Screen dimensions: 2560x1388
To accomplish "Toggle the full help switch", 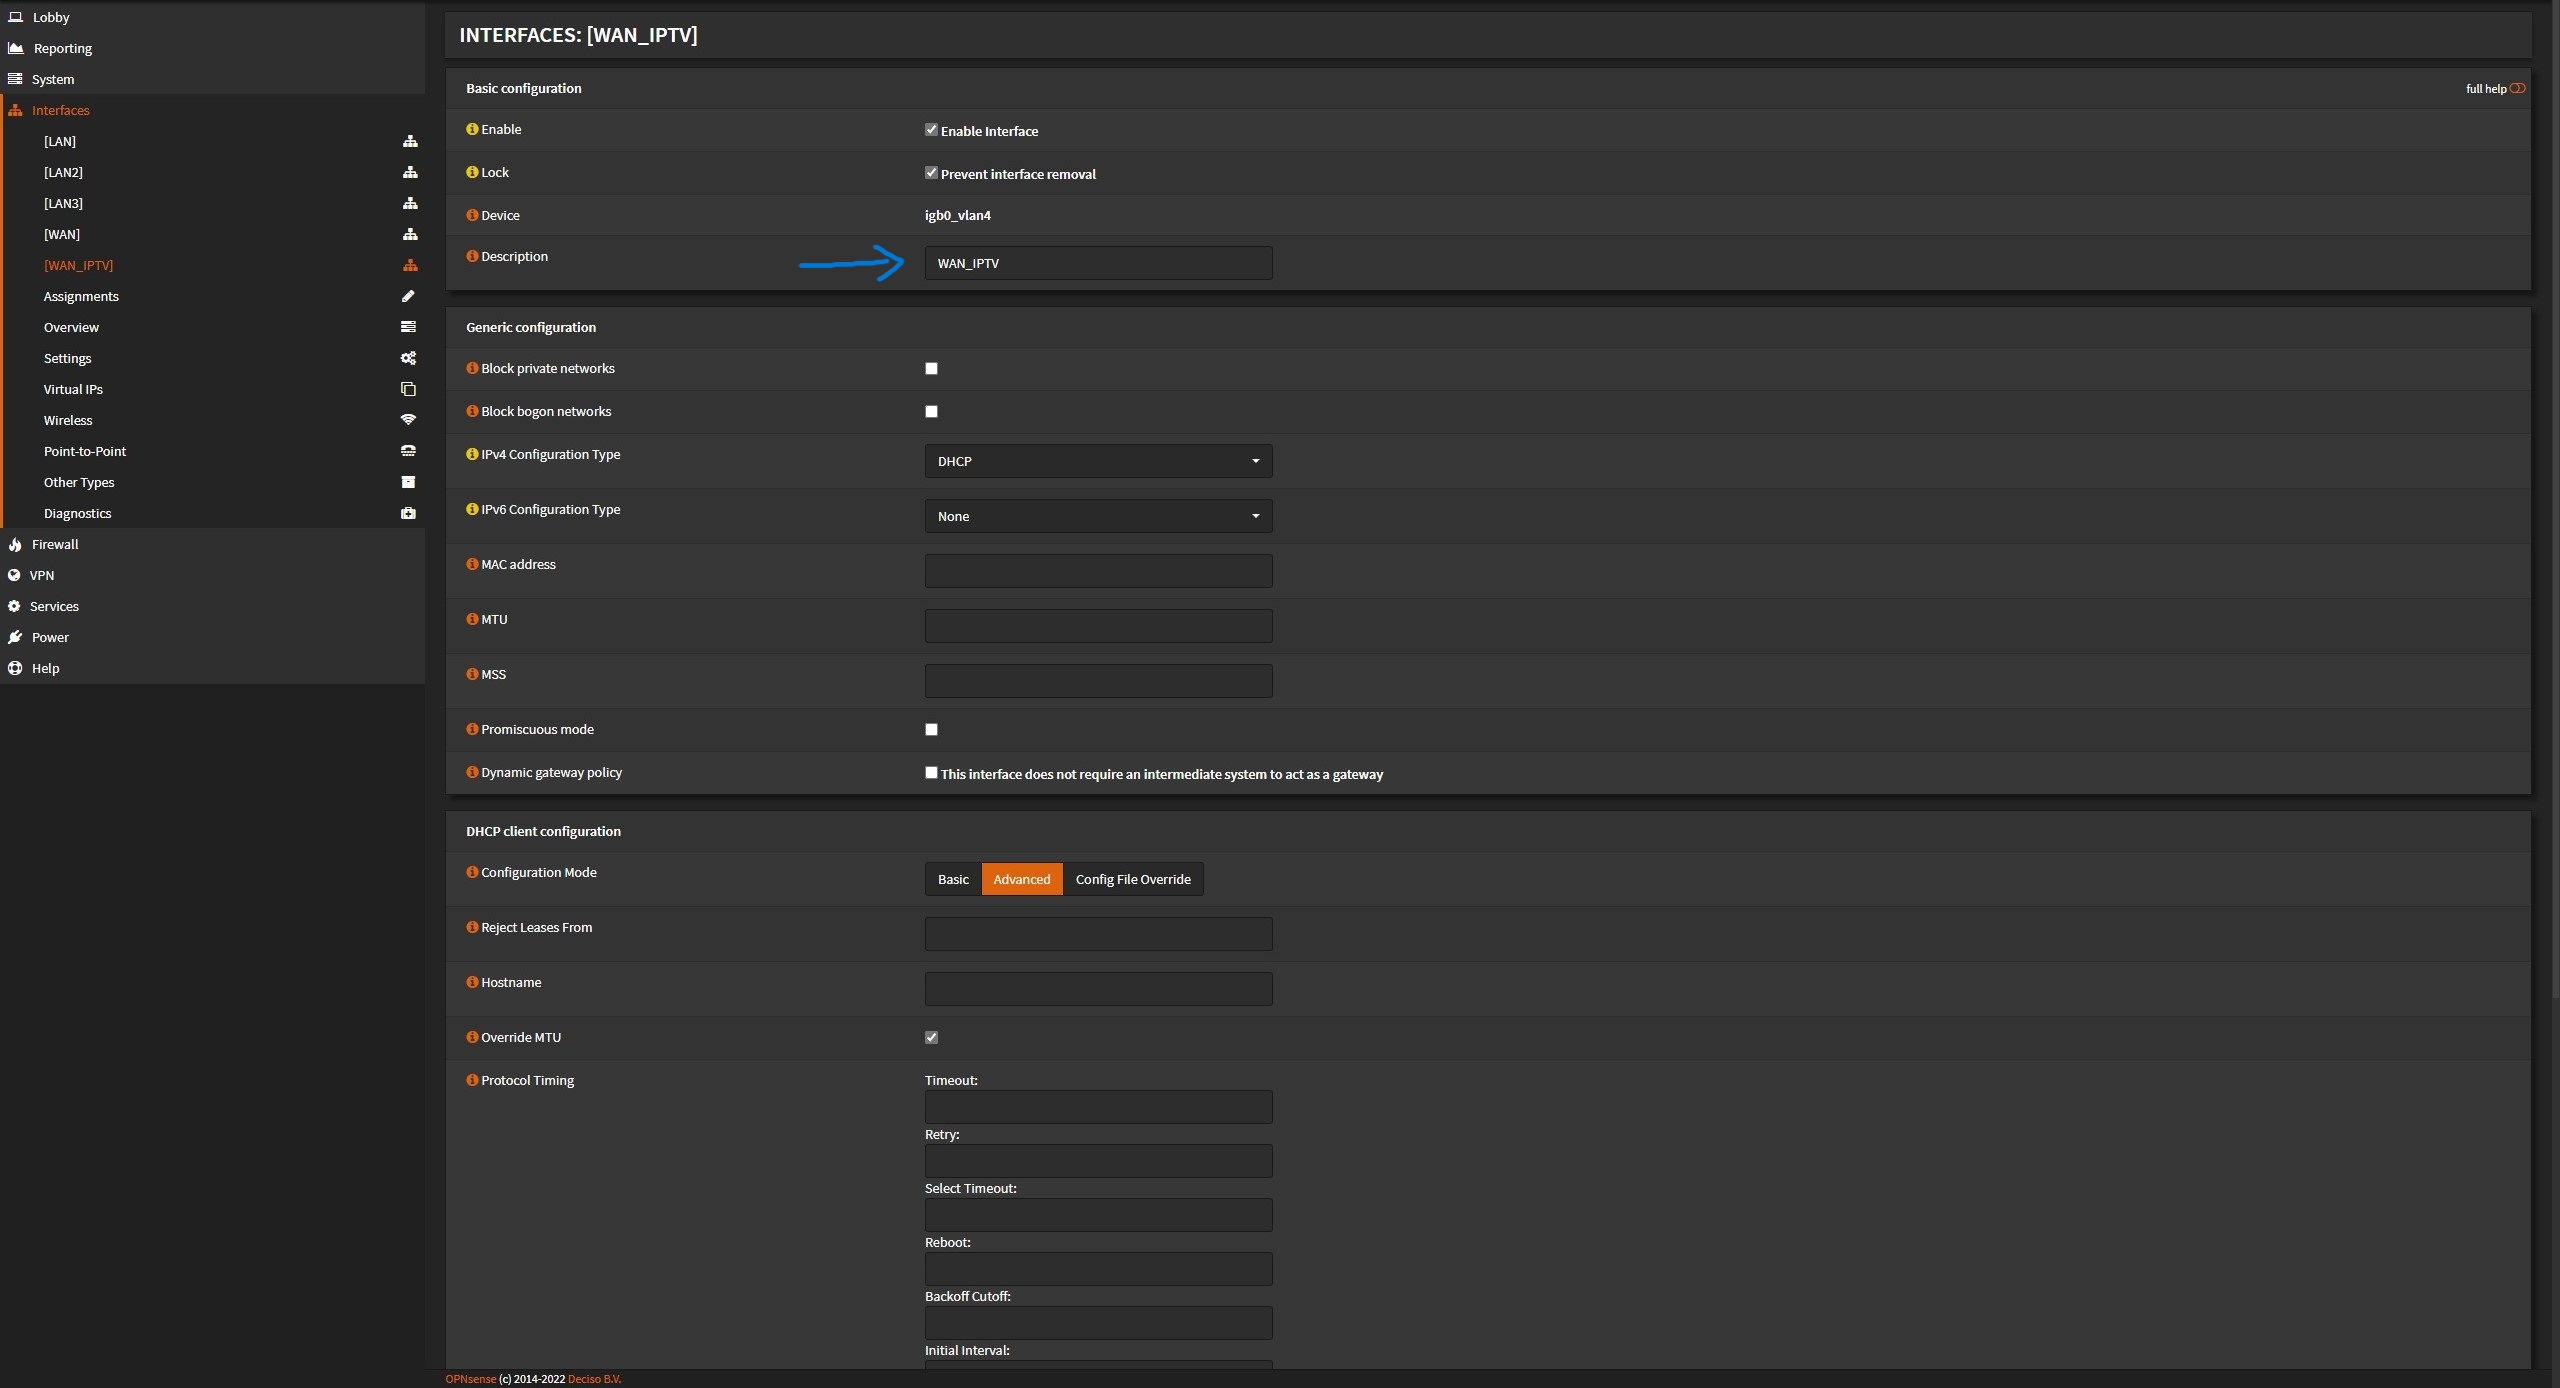I will (2517, 88).
